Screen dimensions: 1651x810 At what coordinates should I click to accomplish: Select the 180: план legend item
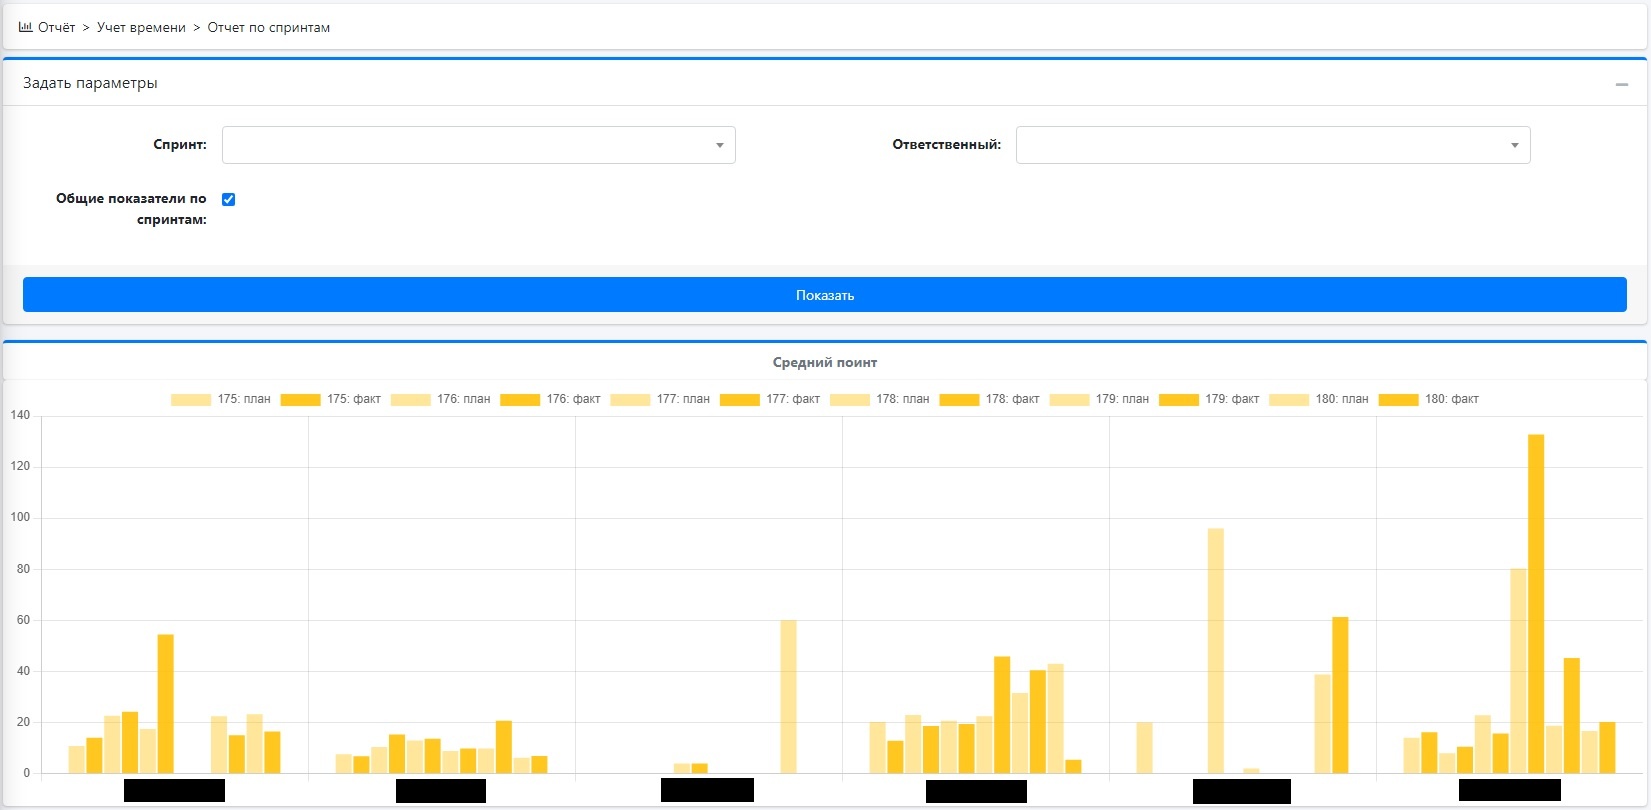1289,399
